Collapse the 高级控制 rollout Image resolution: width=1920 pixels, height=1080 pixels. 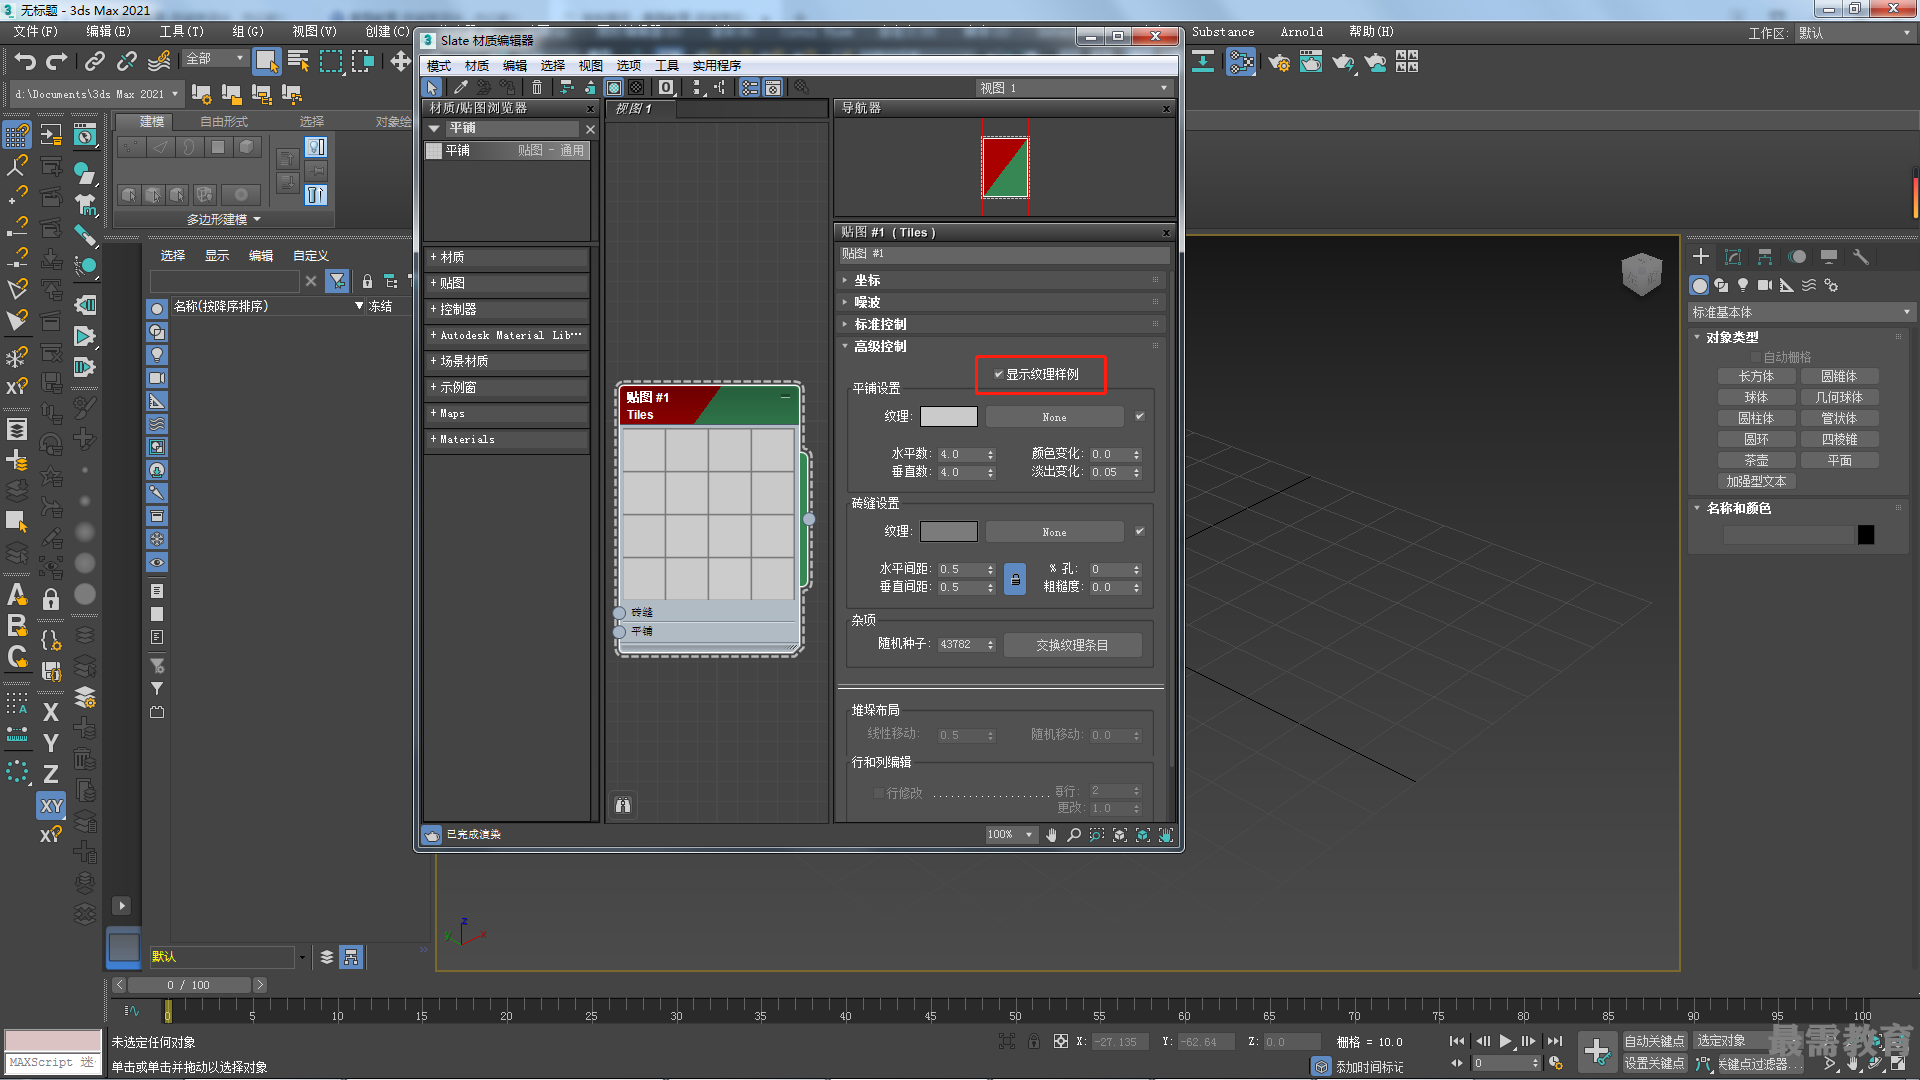pyautogui.click(x=1000, y=346)
